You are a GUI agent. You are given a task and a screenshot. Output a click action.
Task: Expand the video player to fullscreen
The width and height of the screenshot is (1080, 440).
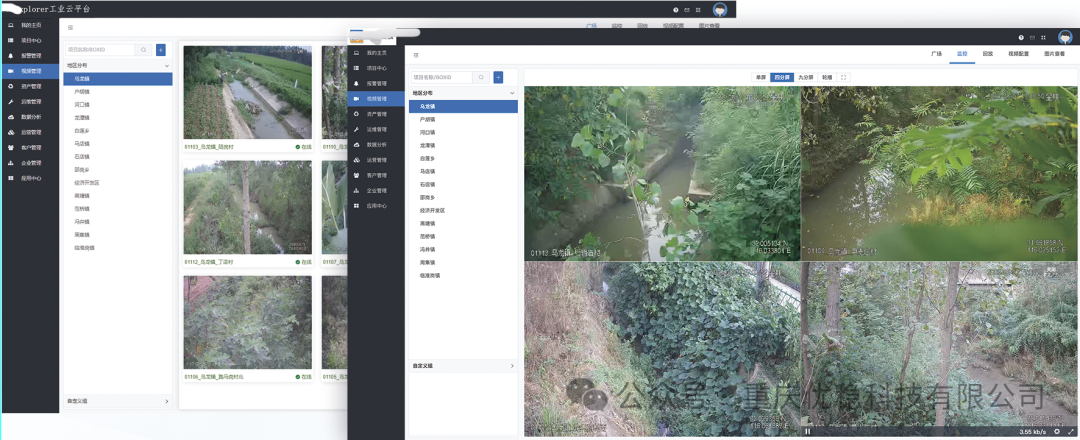tap(1069, 431)
